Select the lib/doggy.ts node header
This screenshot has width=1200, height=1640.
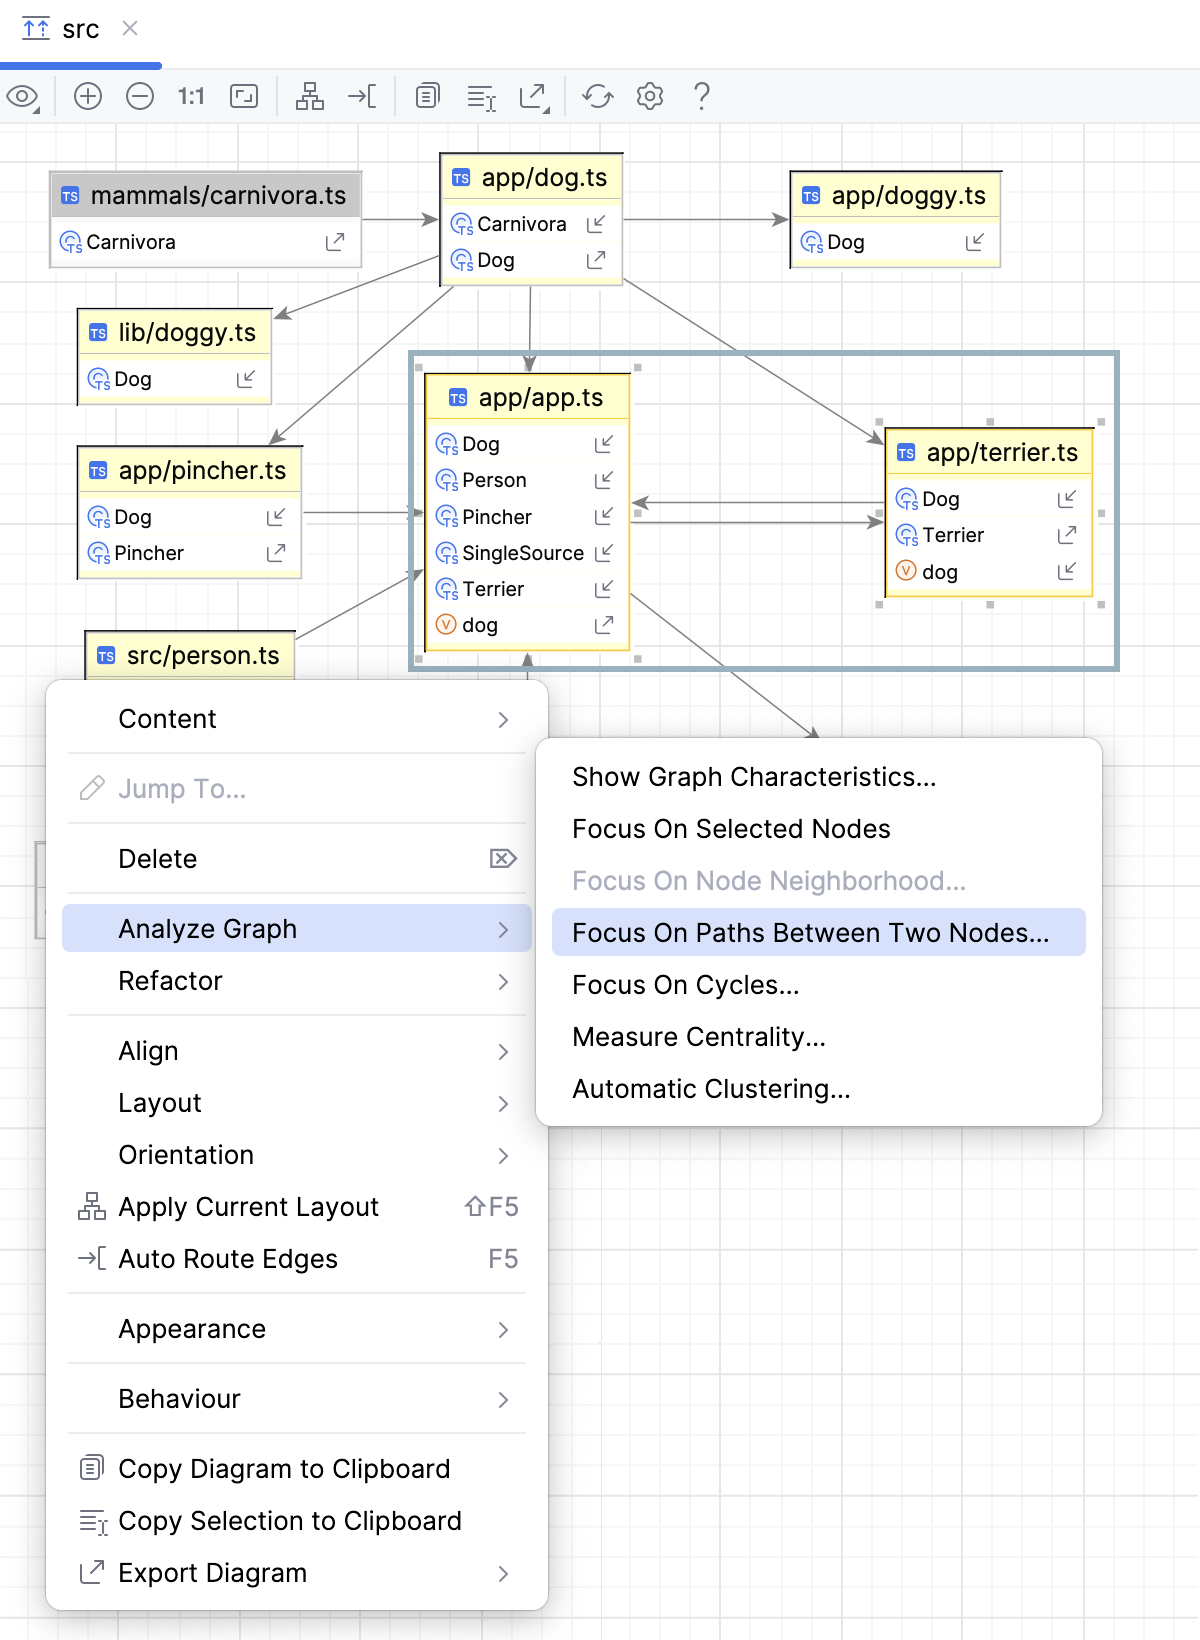(x=174, y=333)
